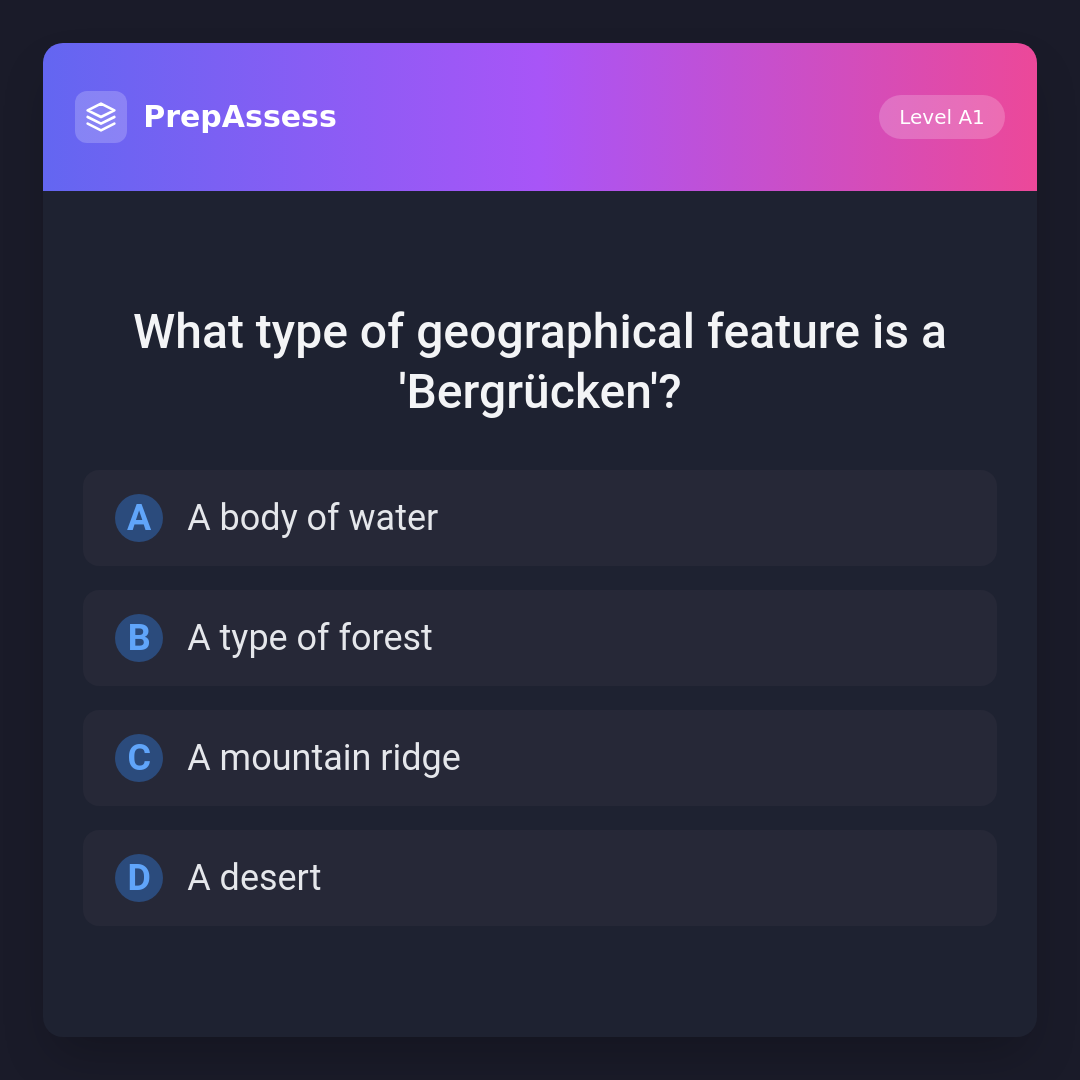This screenshot has width=1080, height=1080.
Task: Click the word 'Bergrücken' in the question
Action: [x=529, y=392]
